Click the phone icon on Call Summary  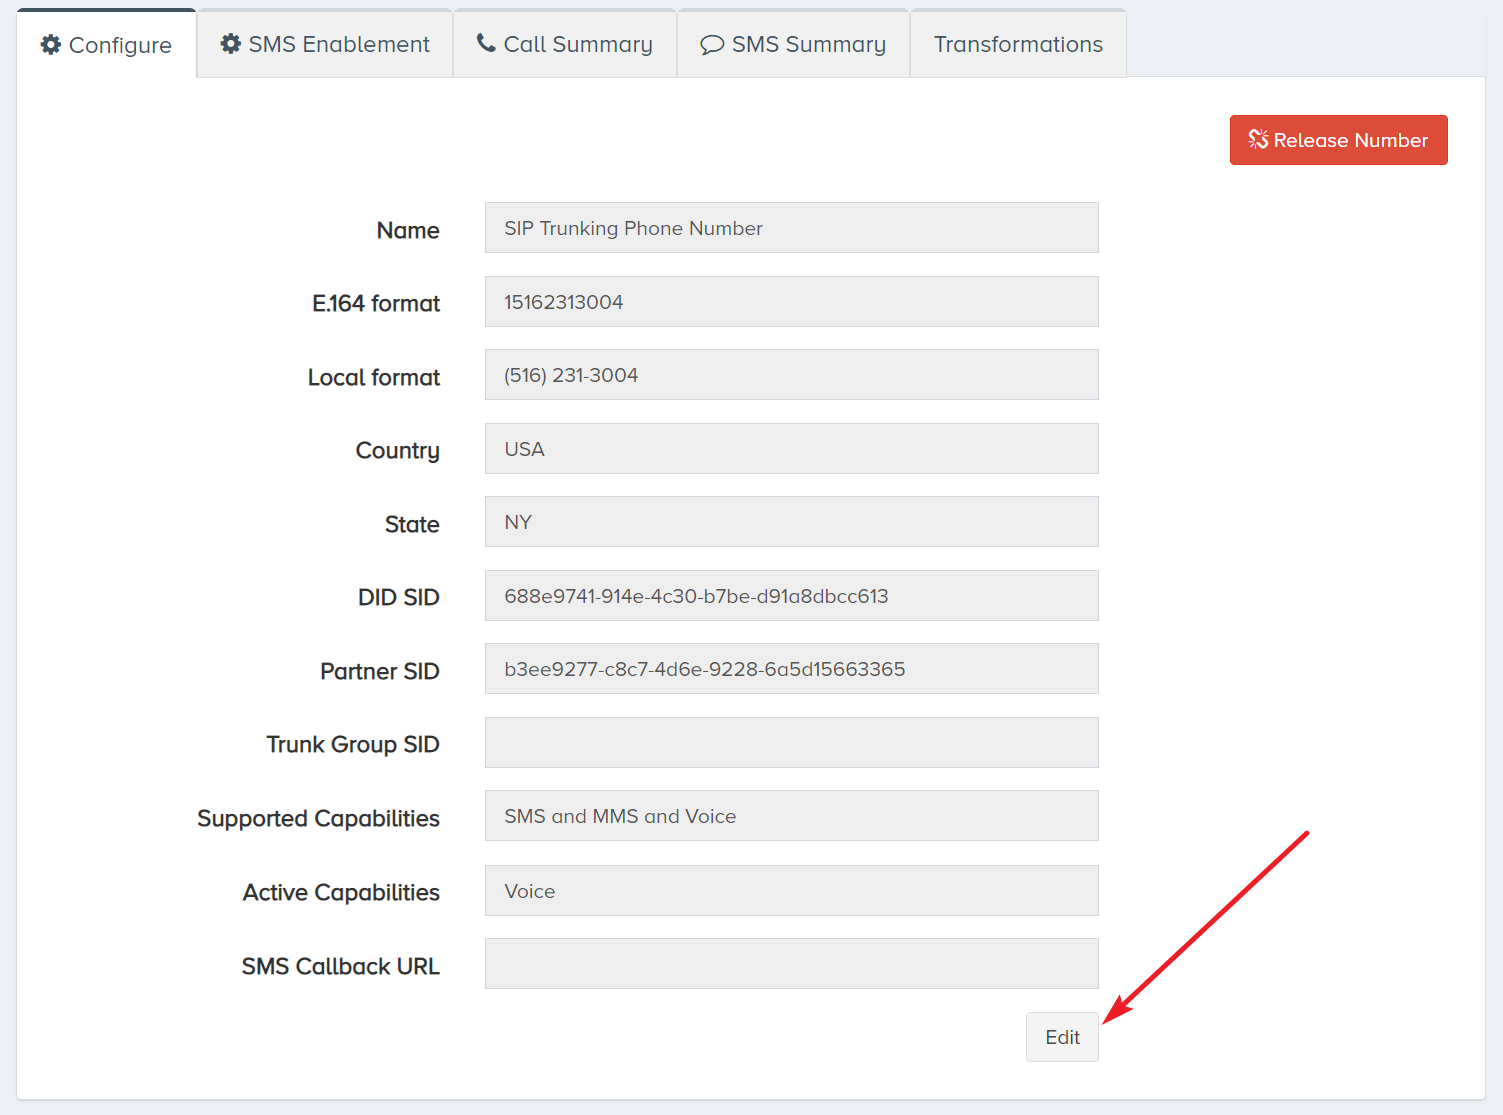click(486, 43)
